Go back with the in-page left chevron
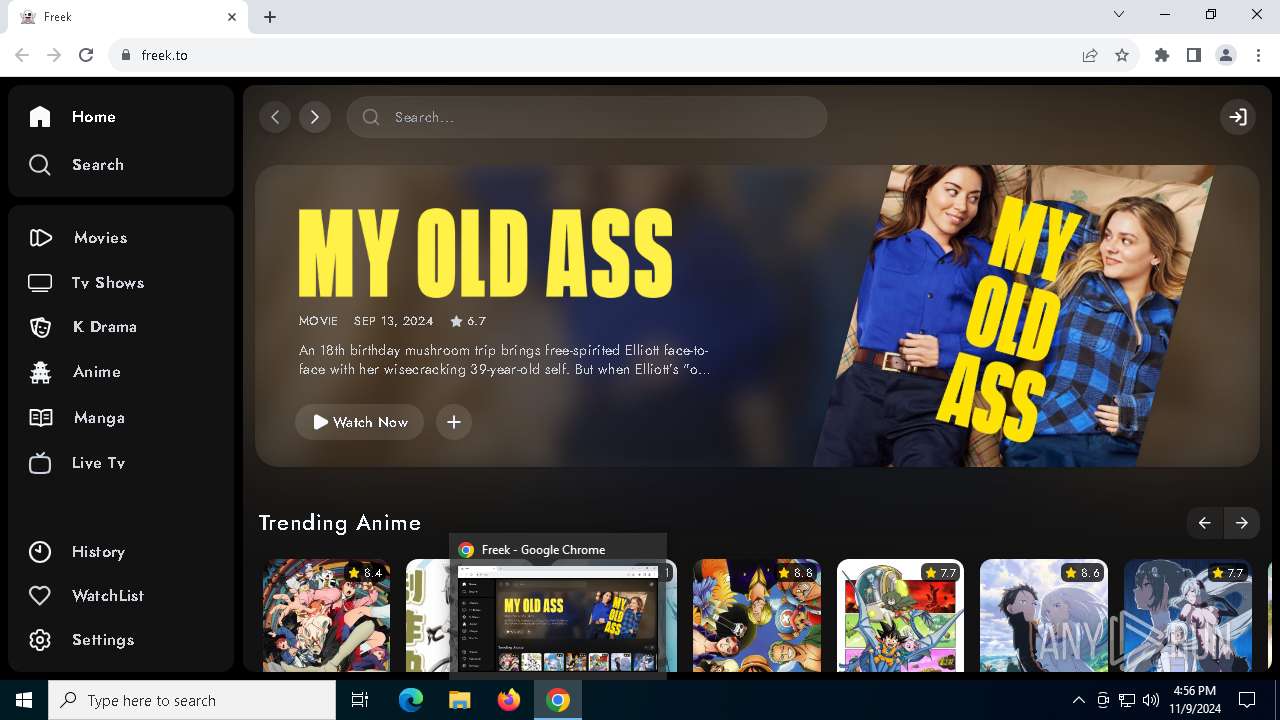This screenshot has height=720, width=1280. (275, 117)
